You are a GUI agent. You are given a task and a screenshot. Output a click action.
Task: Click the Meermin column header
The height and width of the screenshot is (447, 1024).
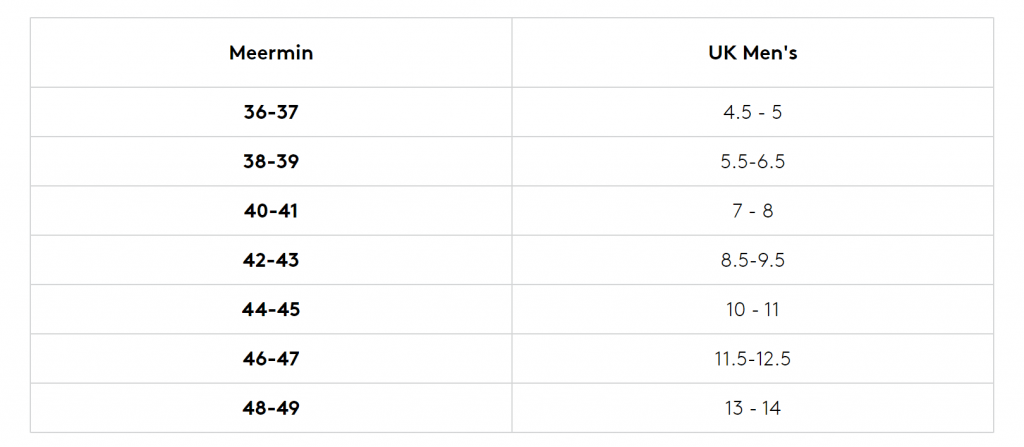271,52
